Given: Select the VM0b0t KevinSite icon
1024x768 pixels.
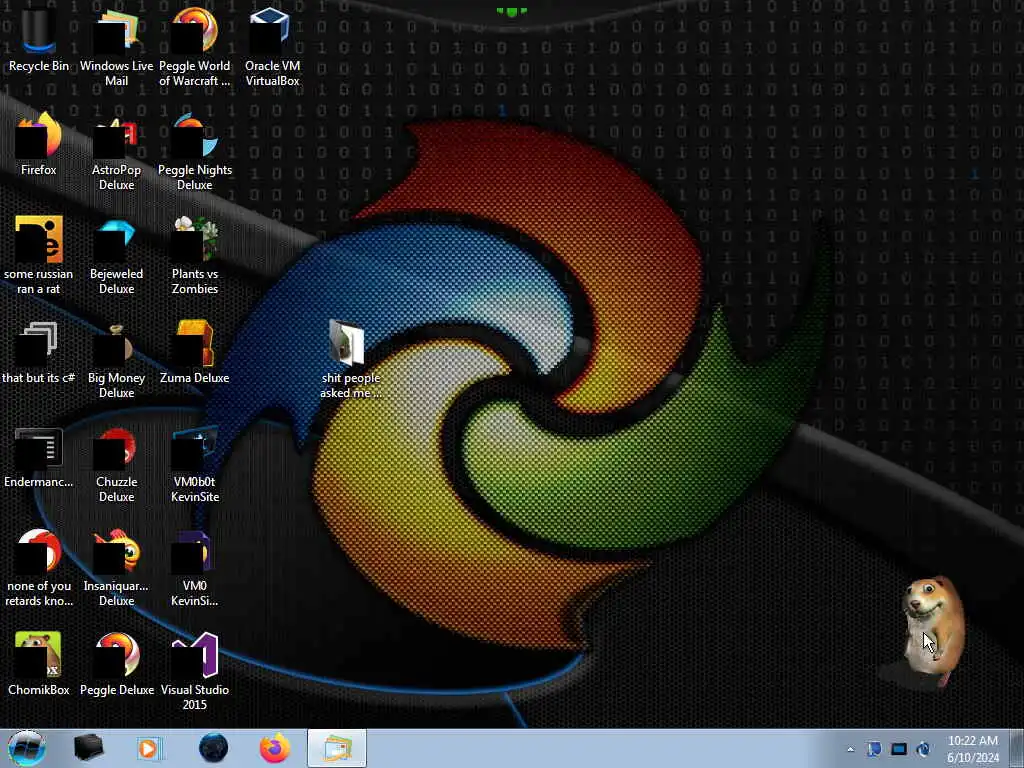Looking at the screenshot, I should click(195, 464).
